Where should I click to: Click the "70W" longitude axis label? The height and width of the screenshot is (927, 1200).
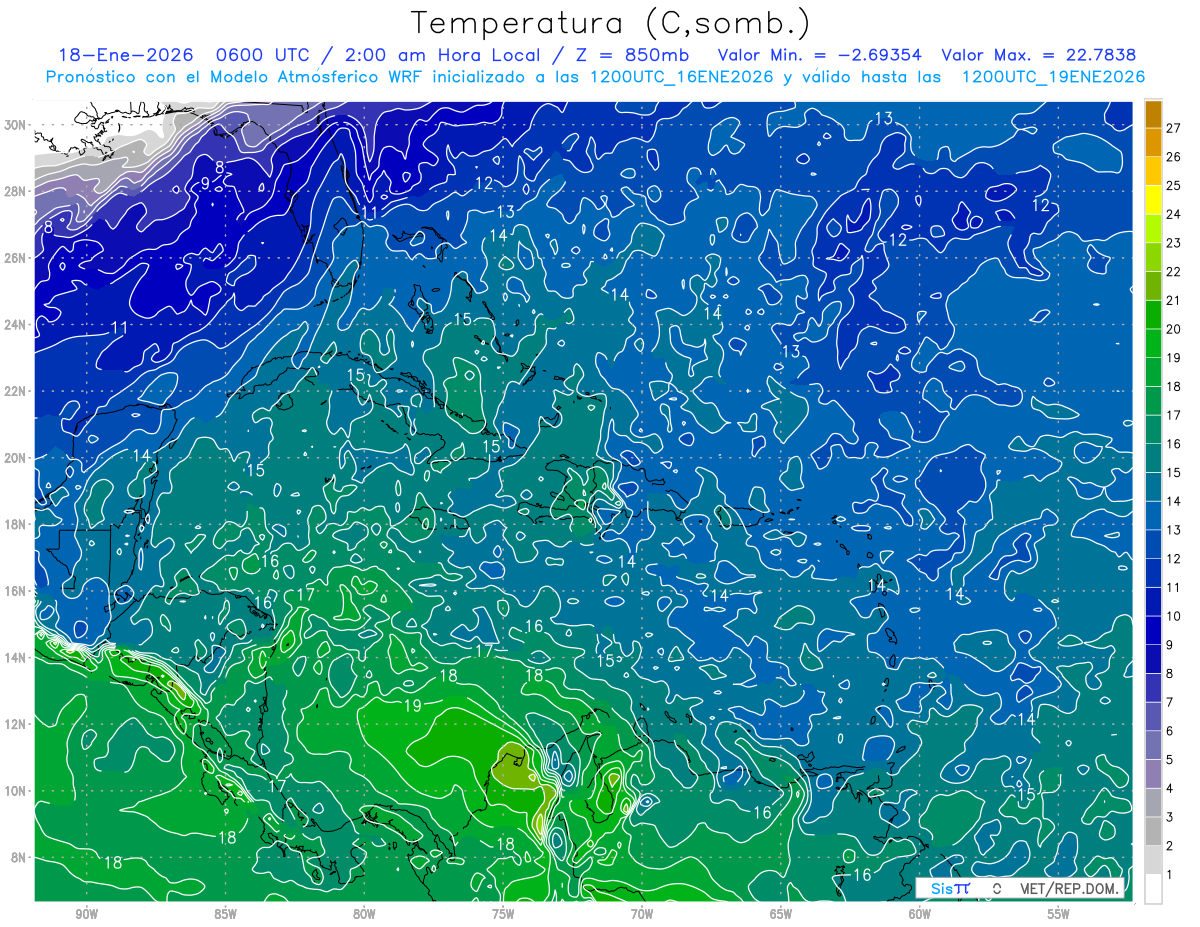point(642,914)
